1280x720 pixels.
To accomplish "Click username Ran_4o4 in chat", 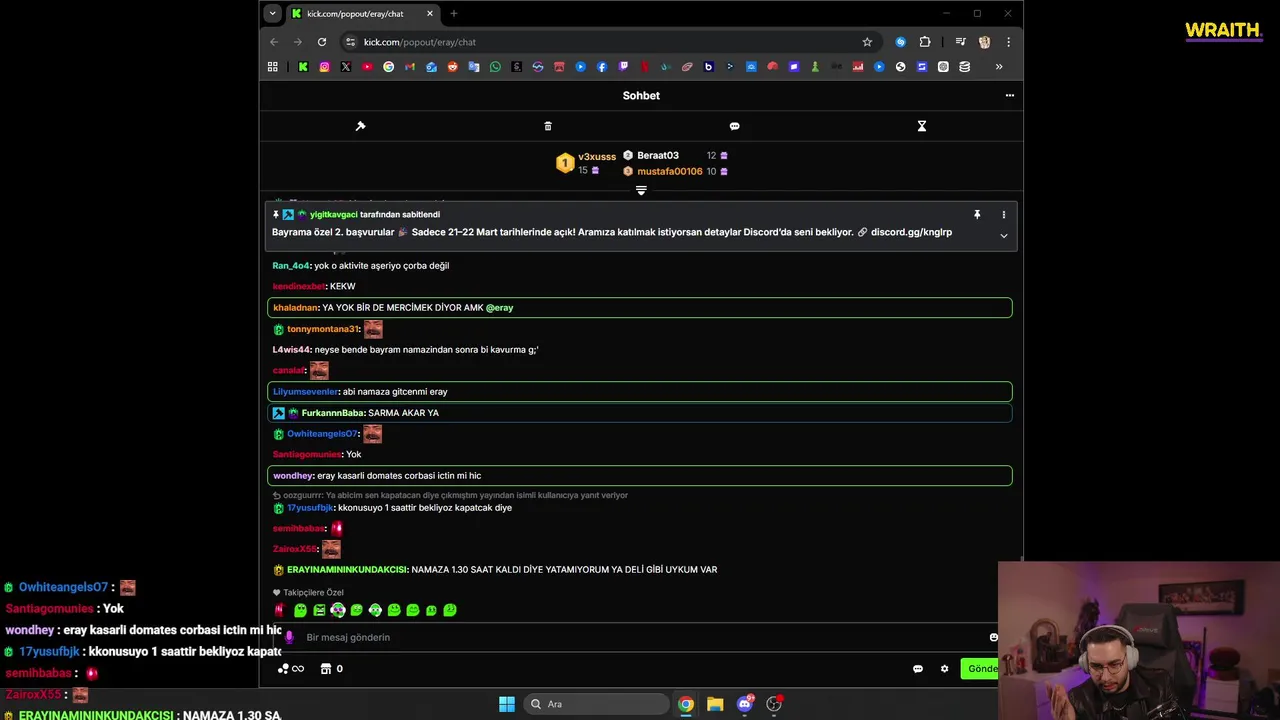I will tap(291, 266).
